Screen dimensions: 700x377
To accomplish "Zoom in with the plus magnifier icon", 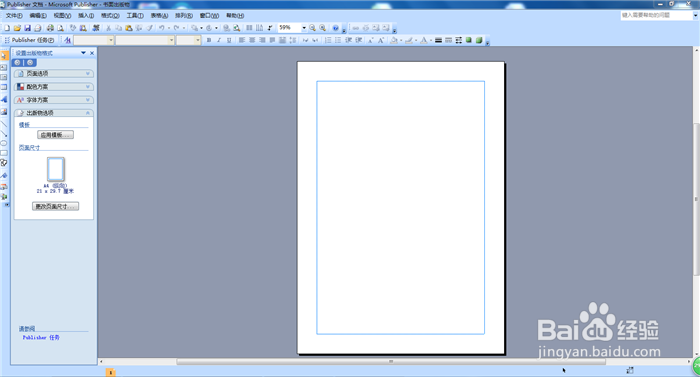I will point(322,28).
